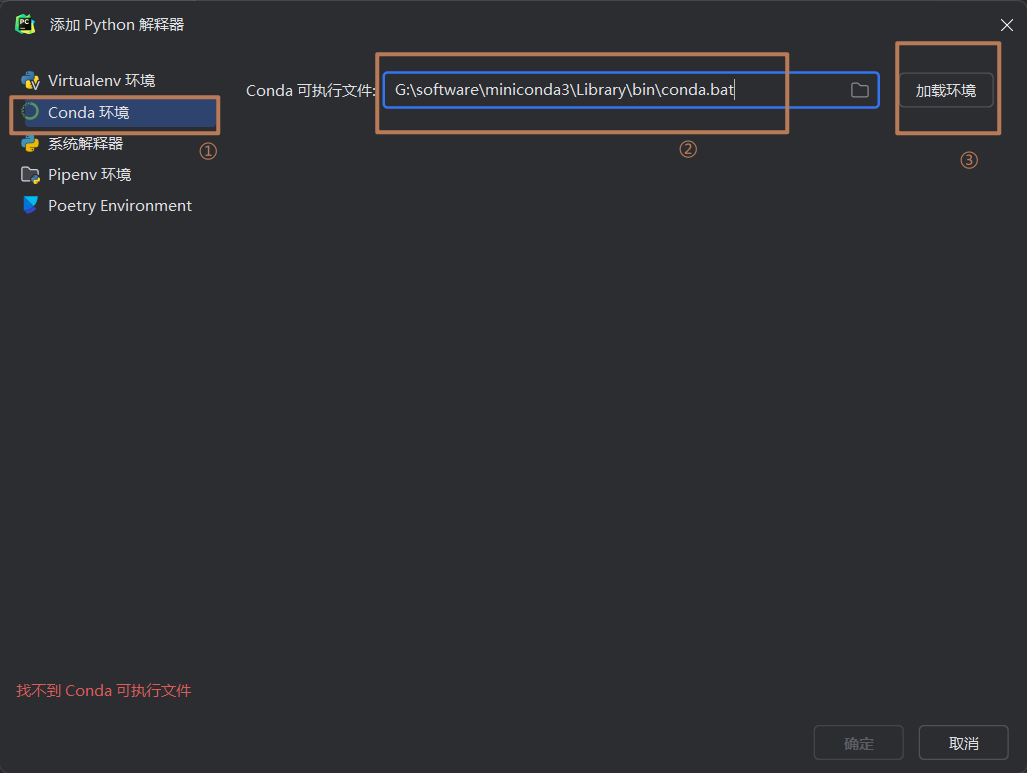The width and height of the screenshot is (1027, 773).
Task: Browse for Conda executable with folder icon
Action: [859, 90]
